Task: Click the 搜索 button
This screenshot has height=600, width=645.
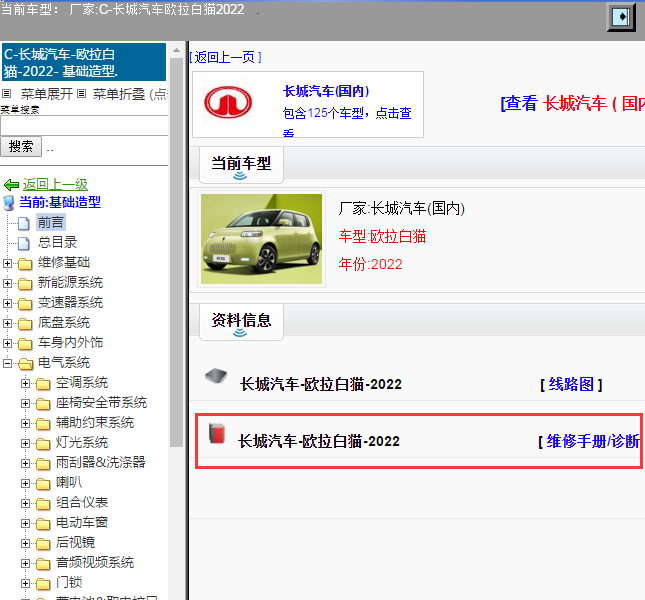Action: pos(21,147)
